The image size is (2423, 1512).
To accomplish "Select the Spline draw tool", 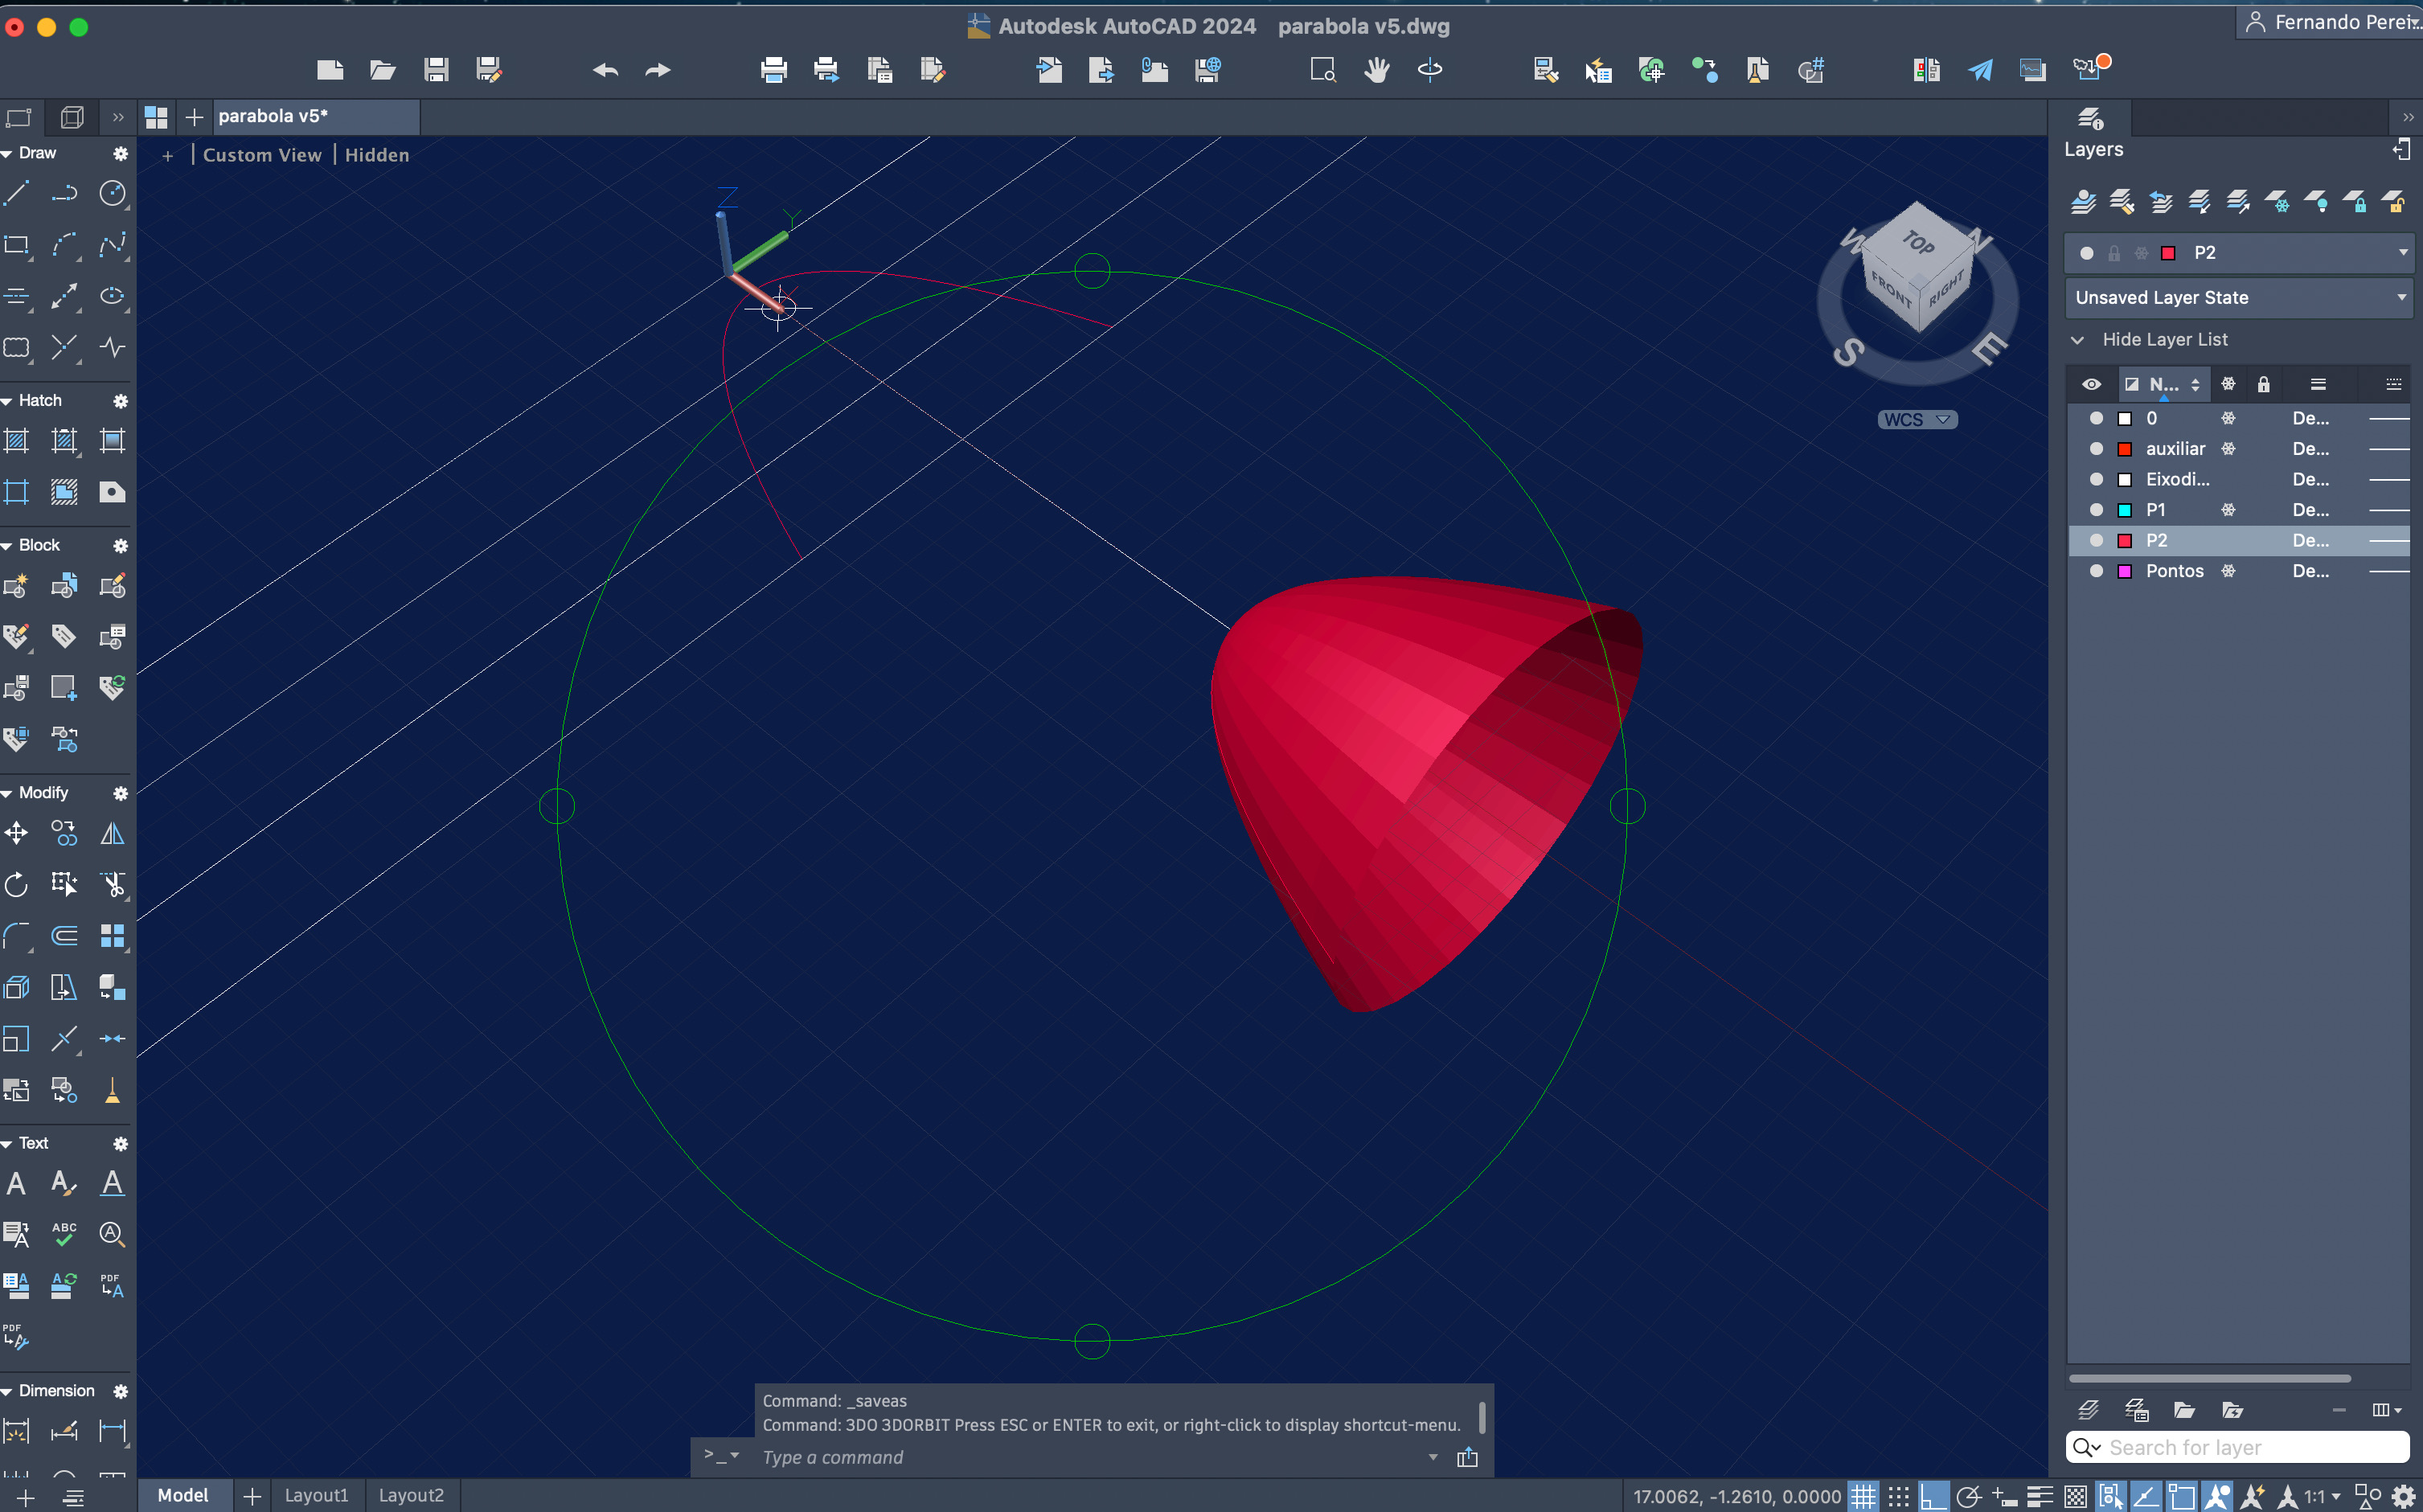I will coord(113,245).
